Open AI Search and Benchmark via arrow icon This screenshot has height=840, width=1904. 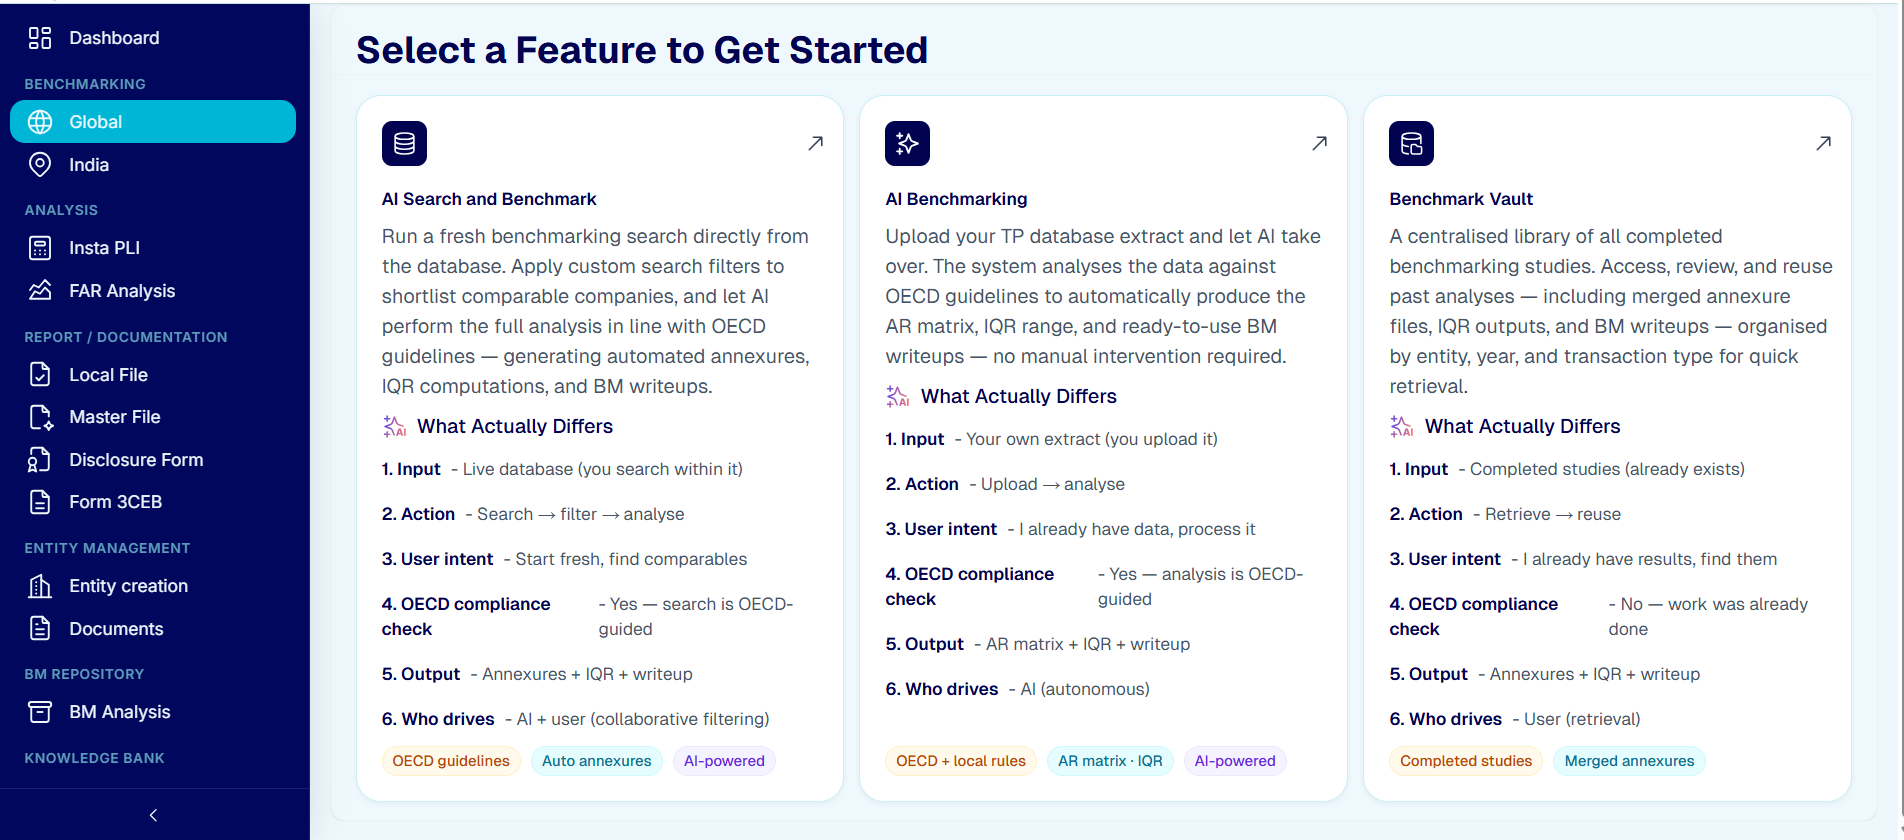(x=816, y=143)
